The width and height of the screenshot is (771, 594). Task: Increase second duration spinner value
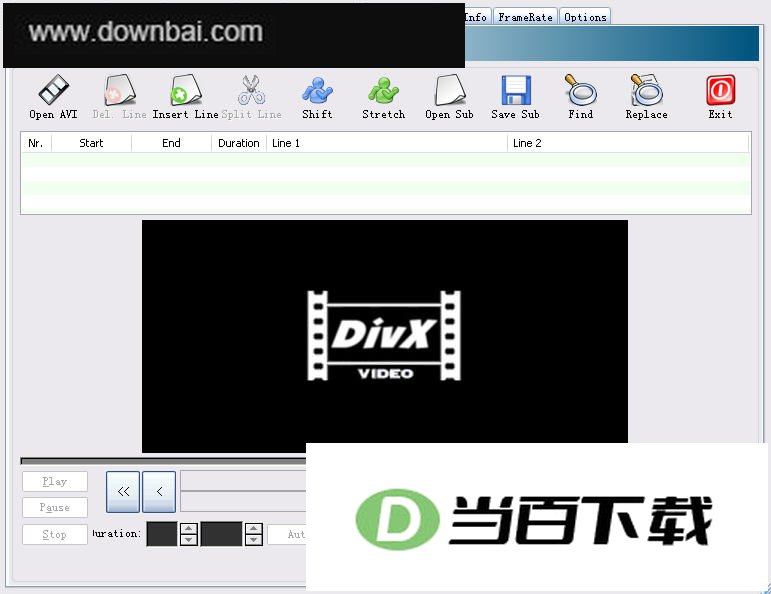[254, 529]
